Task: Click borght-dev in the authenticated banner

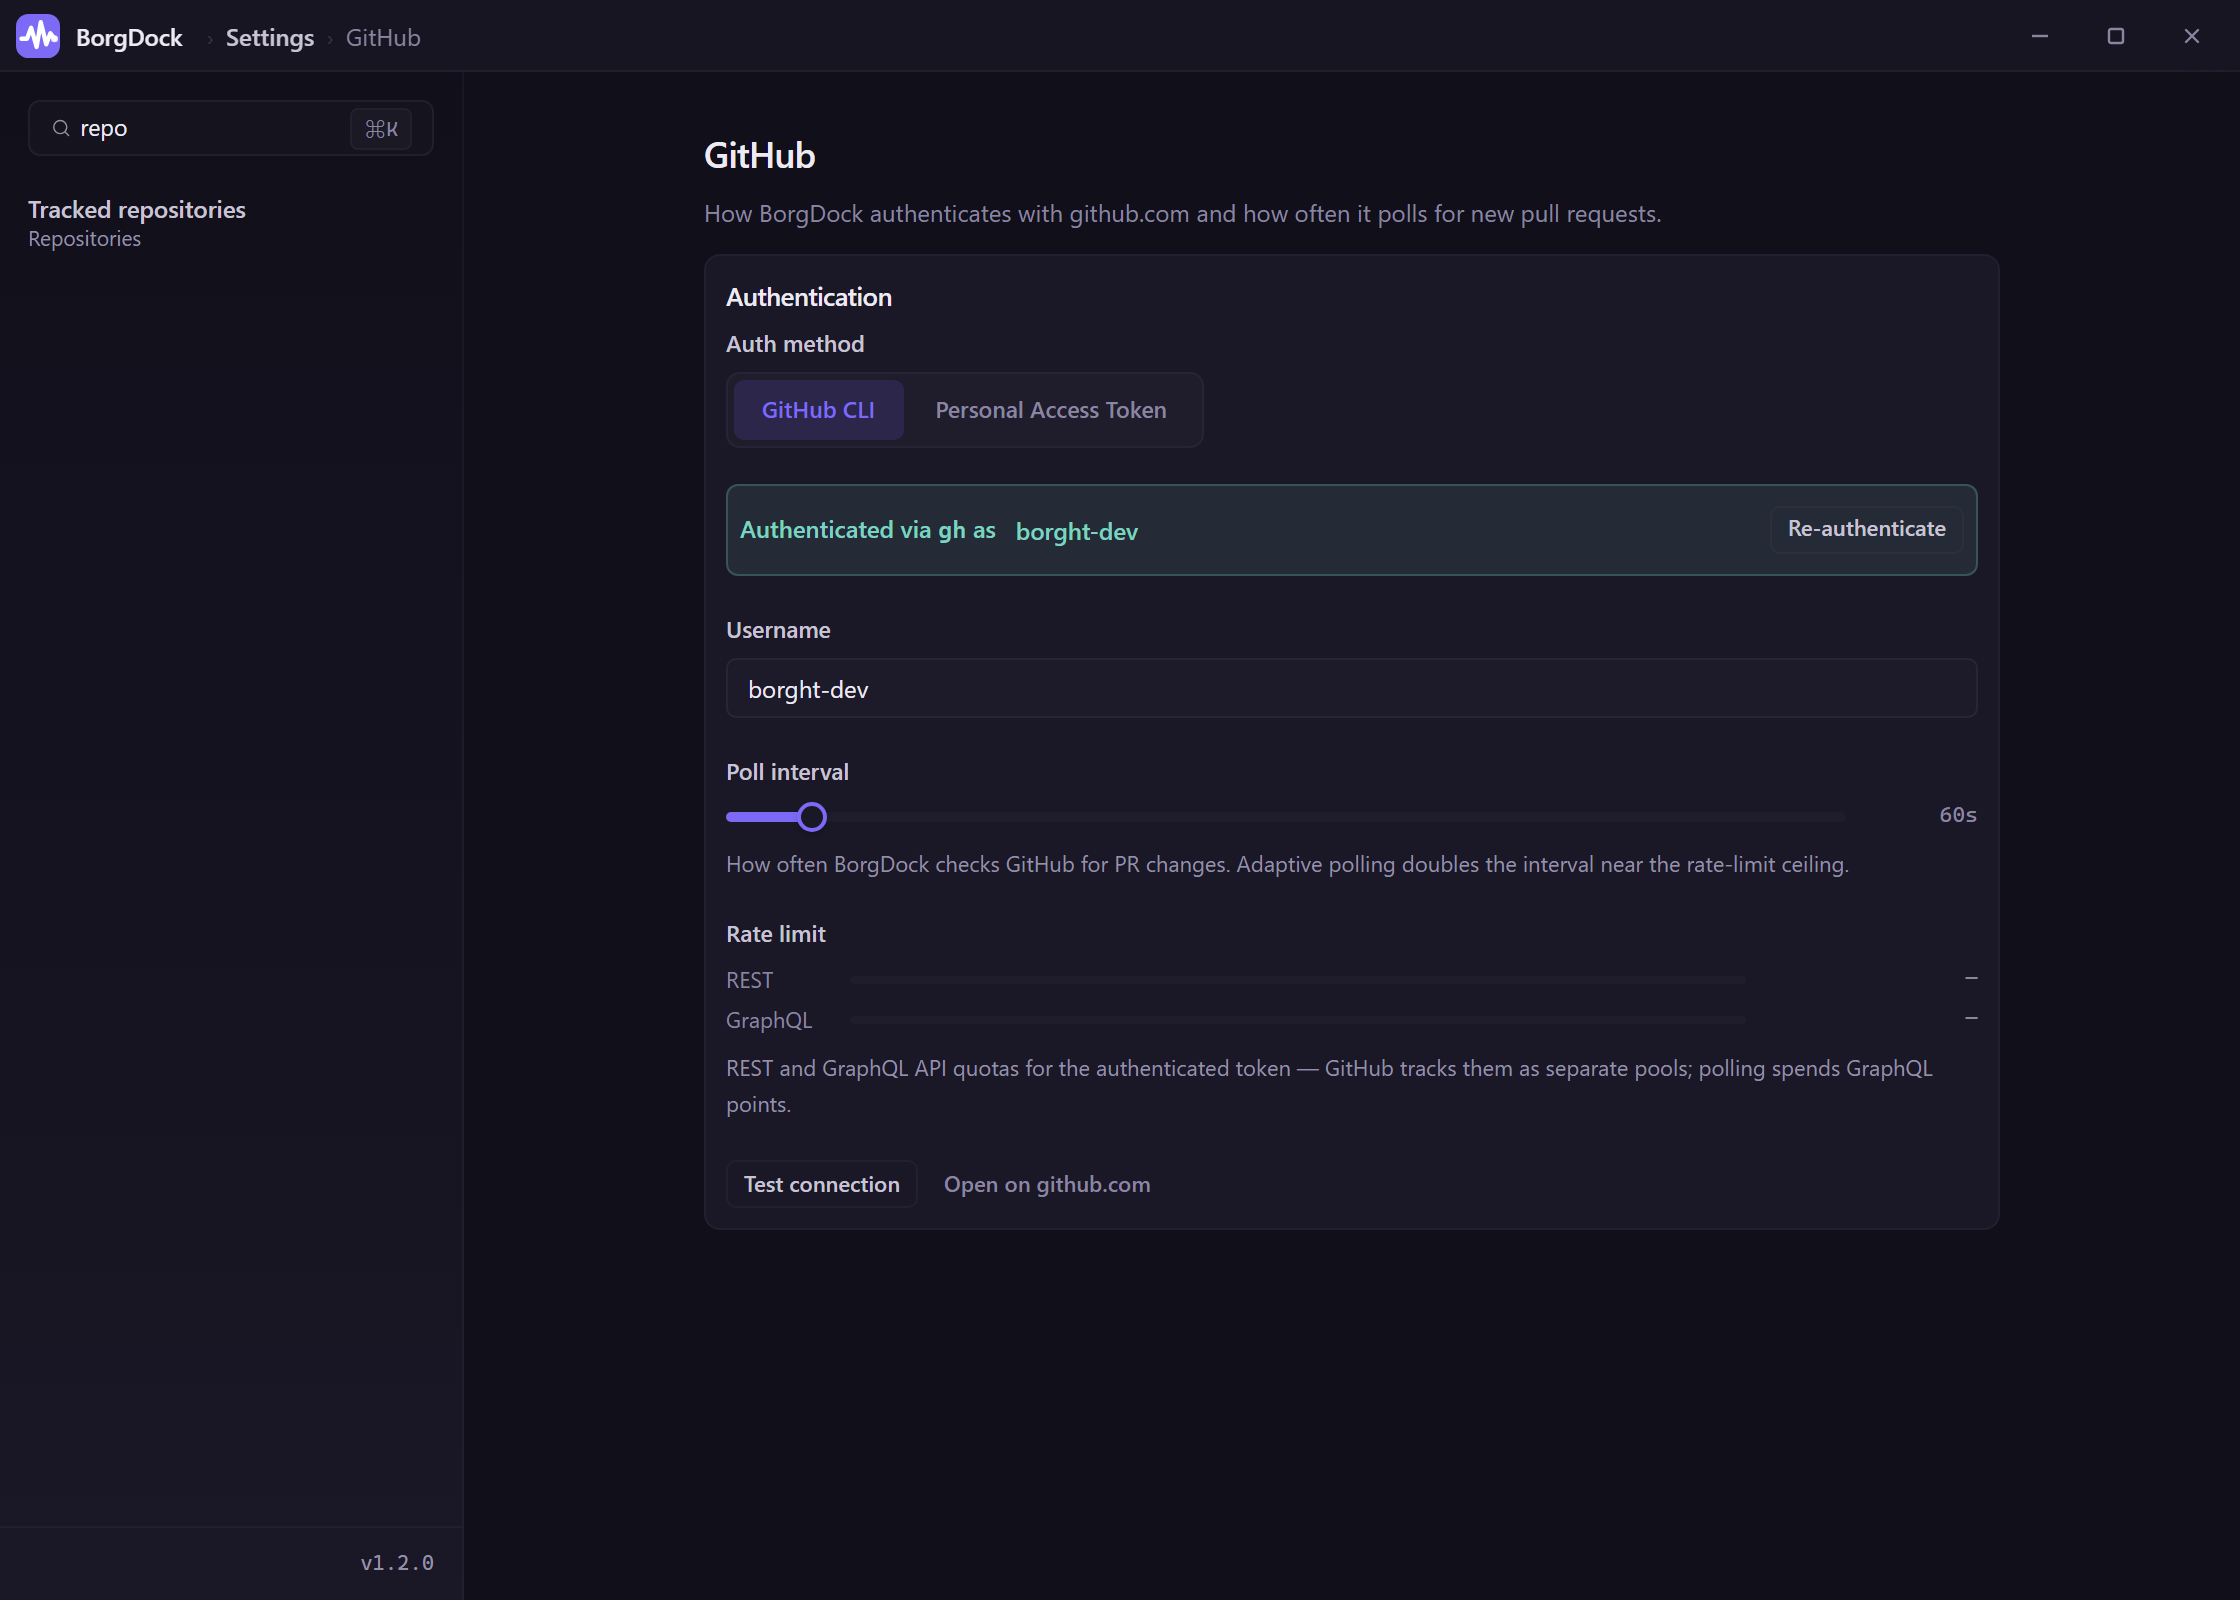Action: pyautogui.click(x=1076, y=531)
